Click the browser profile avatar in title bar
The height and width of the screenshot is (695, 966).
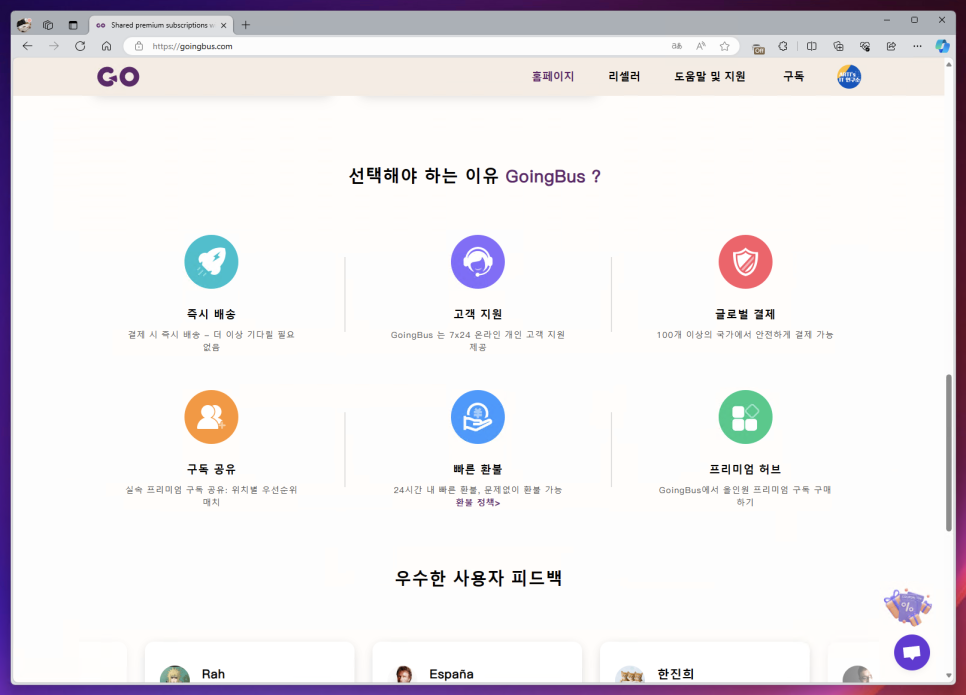click(24, 25)
